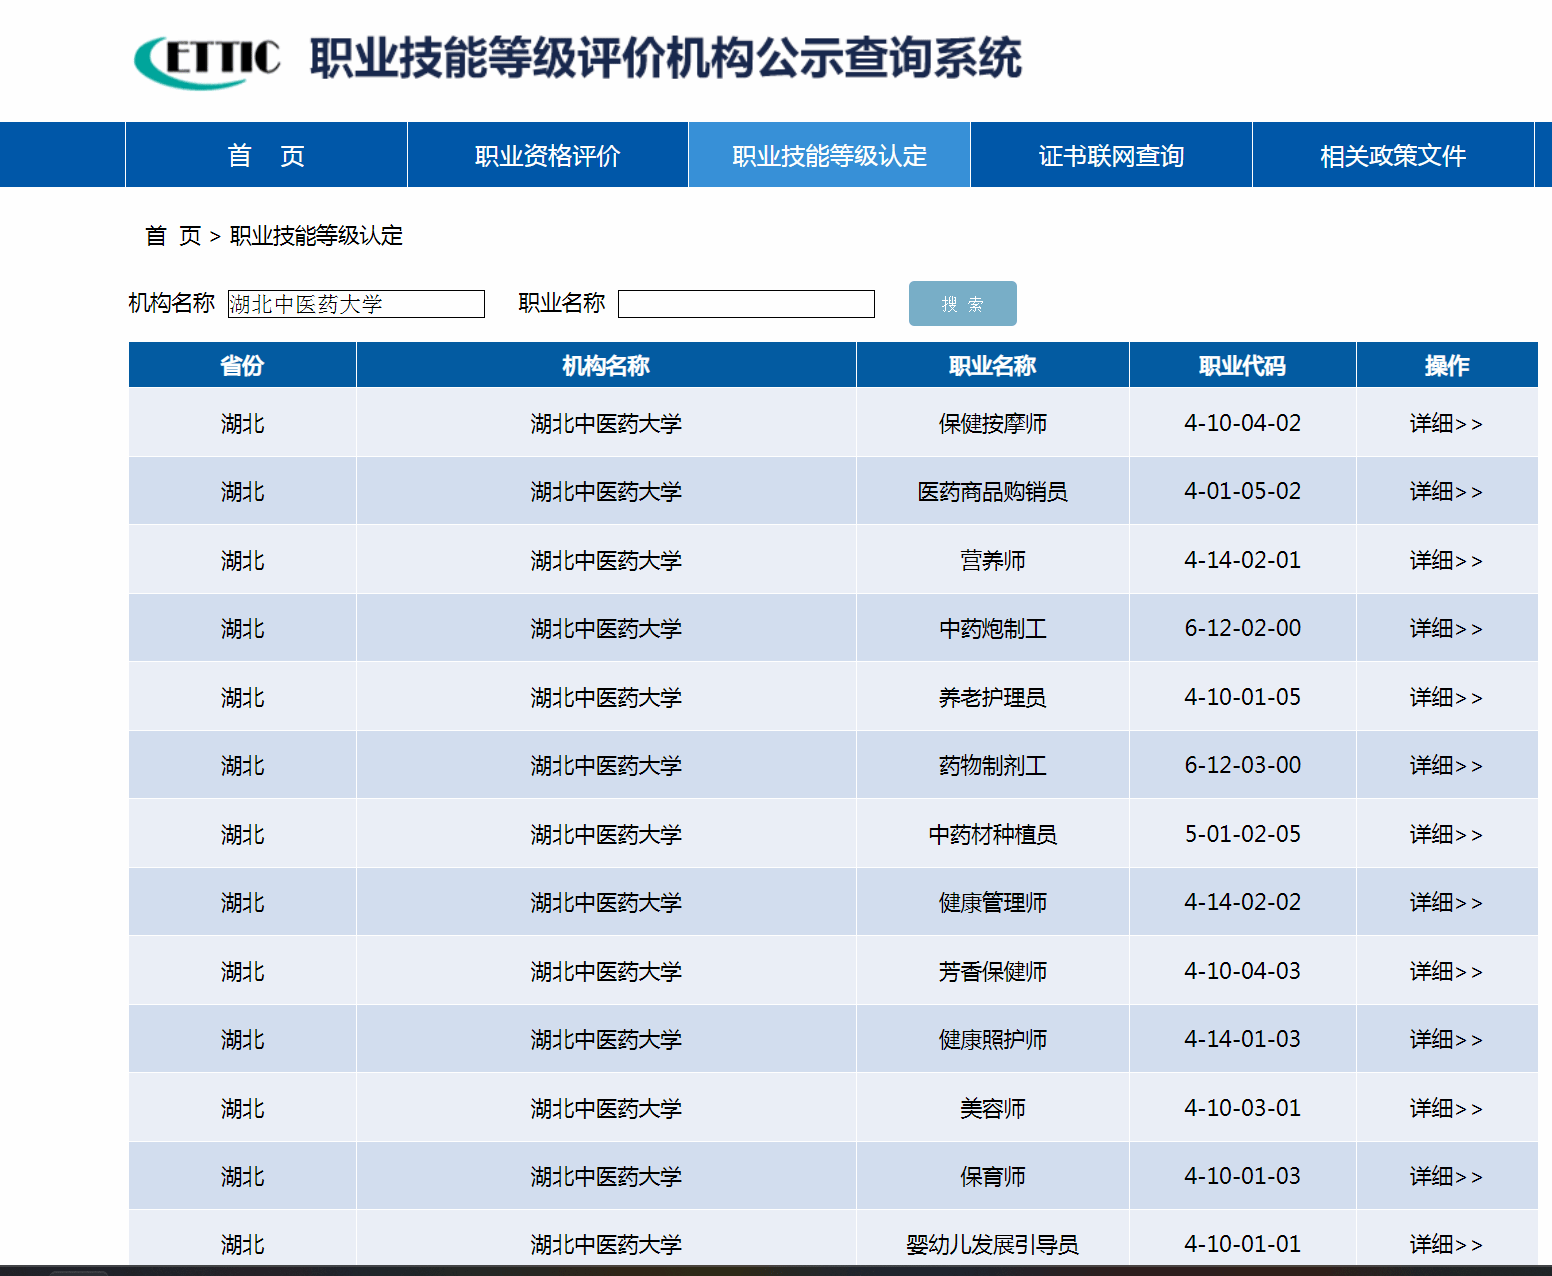
Task: Select the 保育师 occupation cell
Action: tap(993, 1177)
